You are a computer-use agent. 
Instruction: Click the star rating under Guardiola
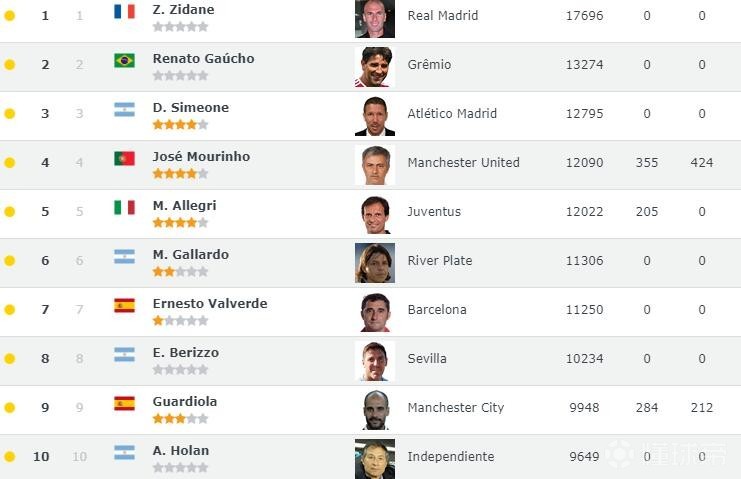click(x=180, y=419)
